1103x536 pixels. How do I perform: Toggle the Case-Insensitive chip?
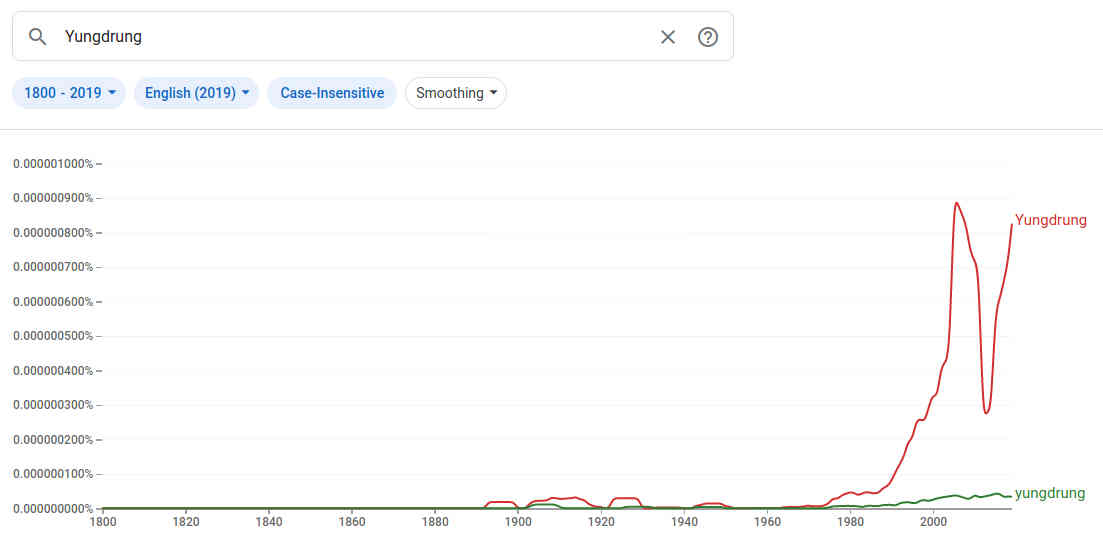pos(332,93)
